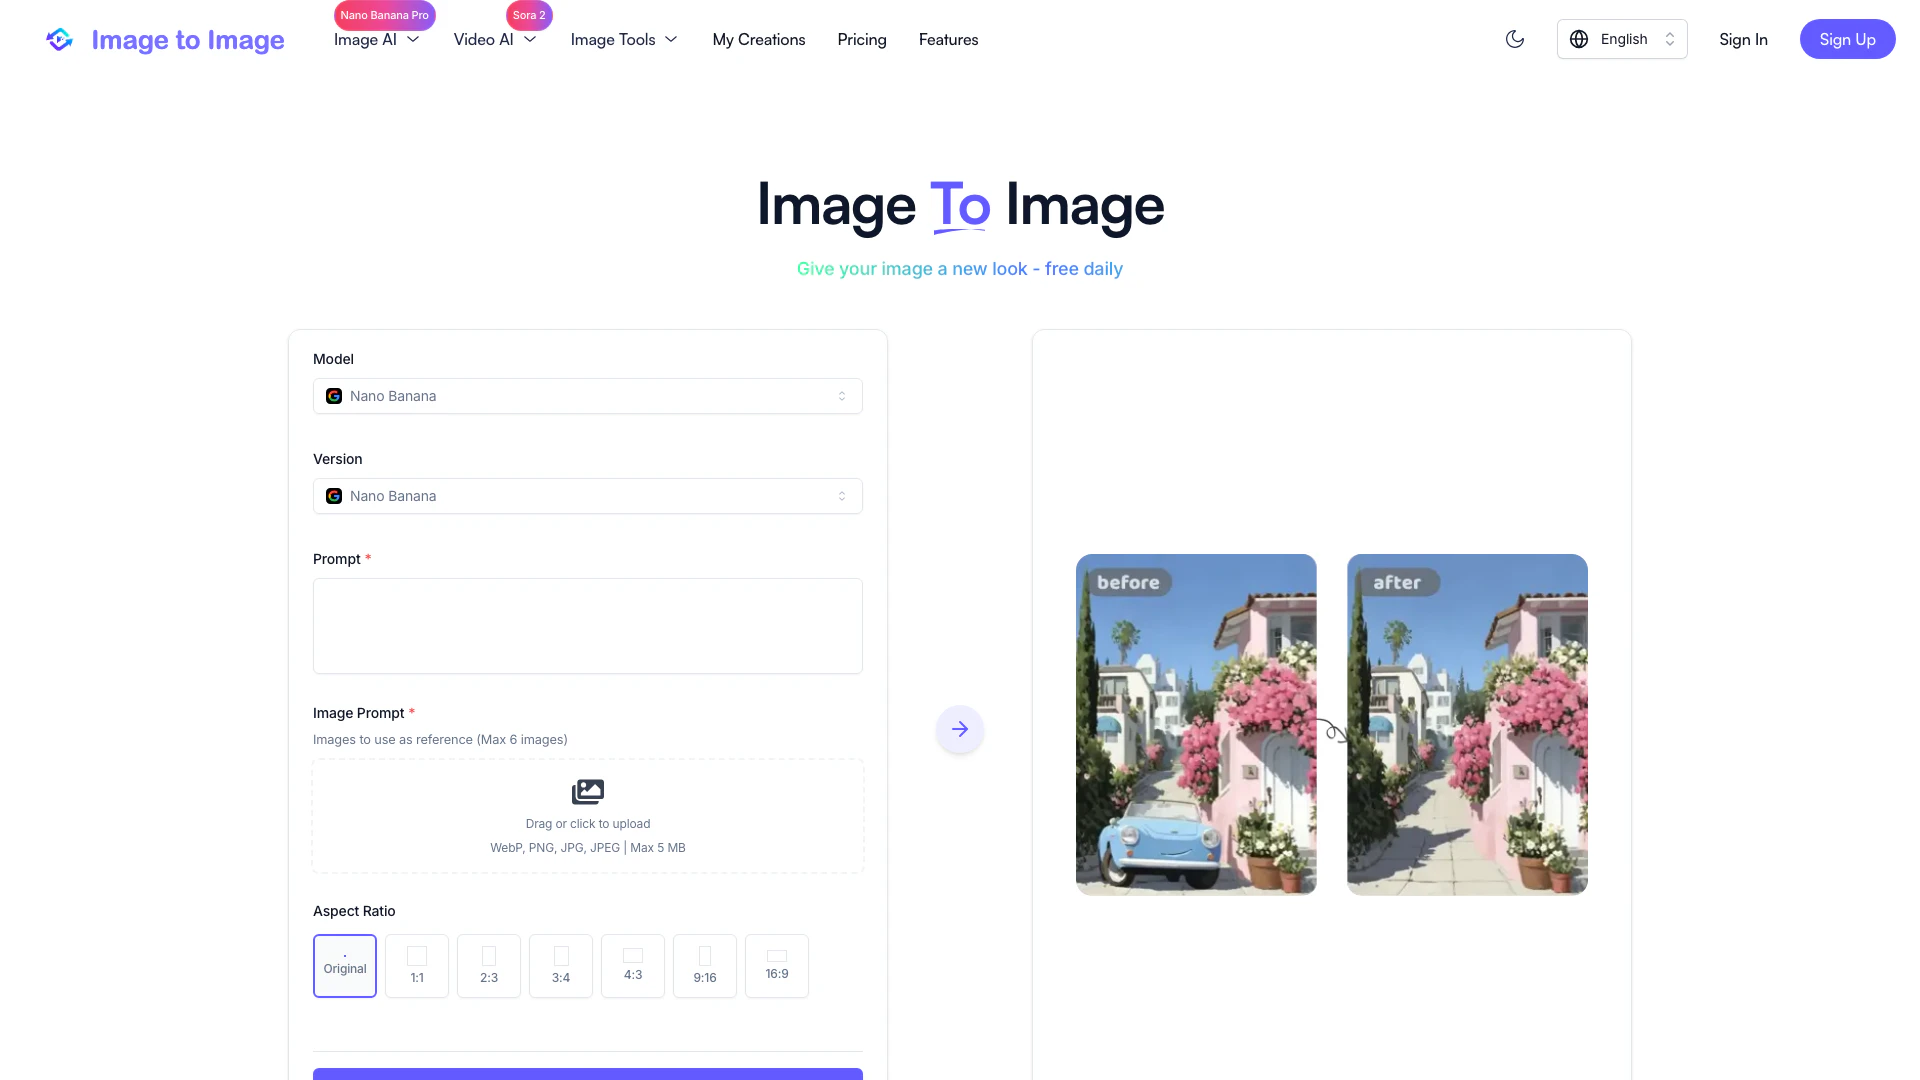Choose the 9:16 aspect ratio

tap(705, 966)
